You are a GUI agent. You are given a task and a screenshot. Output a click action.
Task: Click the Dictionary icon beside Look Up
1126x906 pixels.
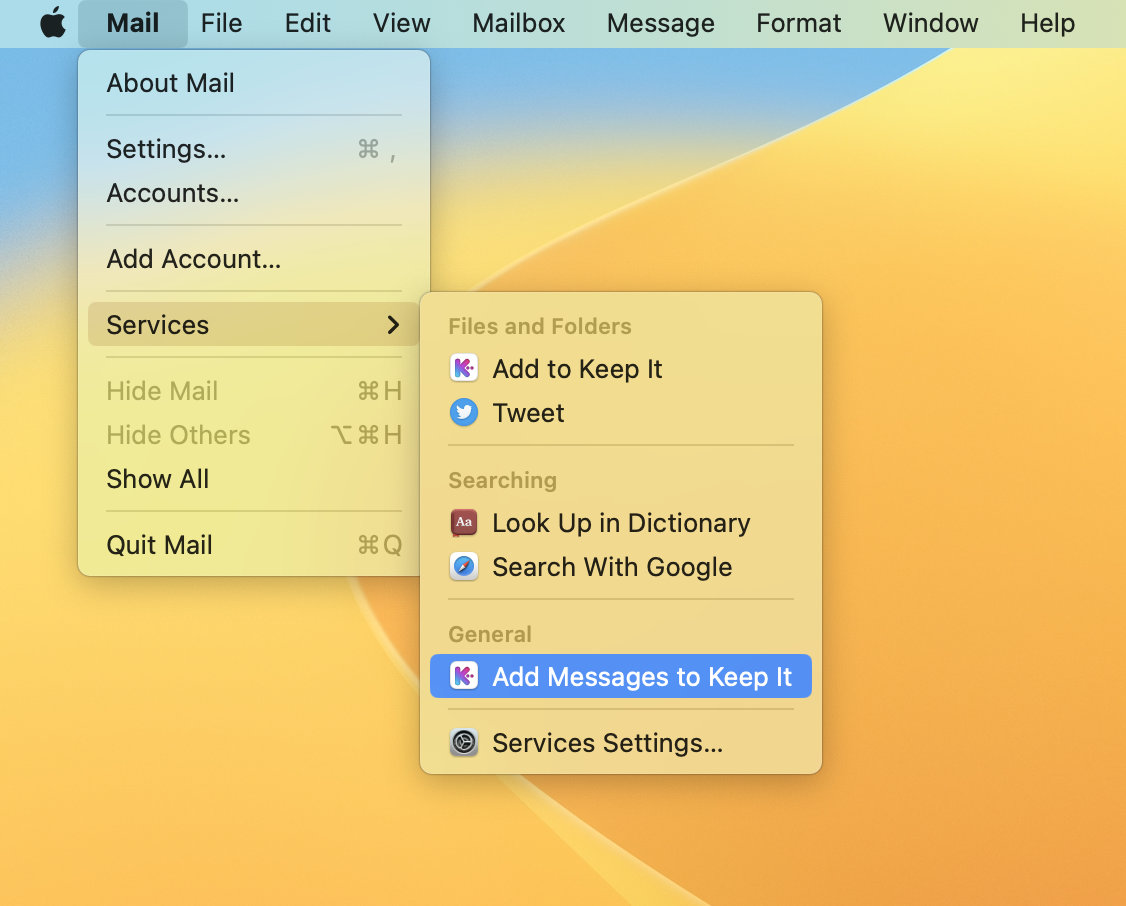pos(464,523)
